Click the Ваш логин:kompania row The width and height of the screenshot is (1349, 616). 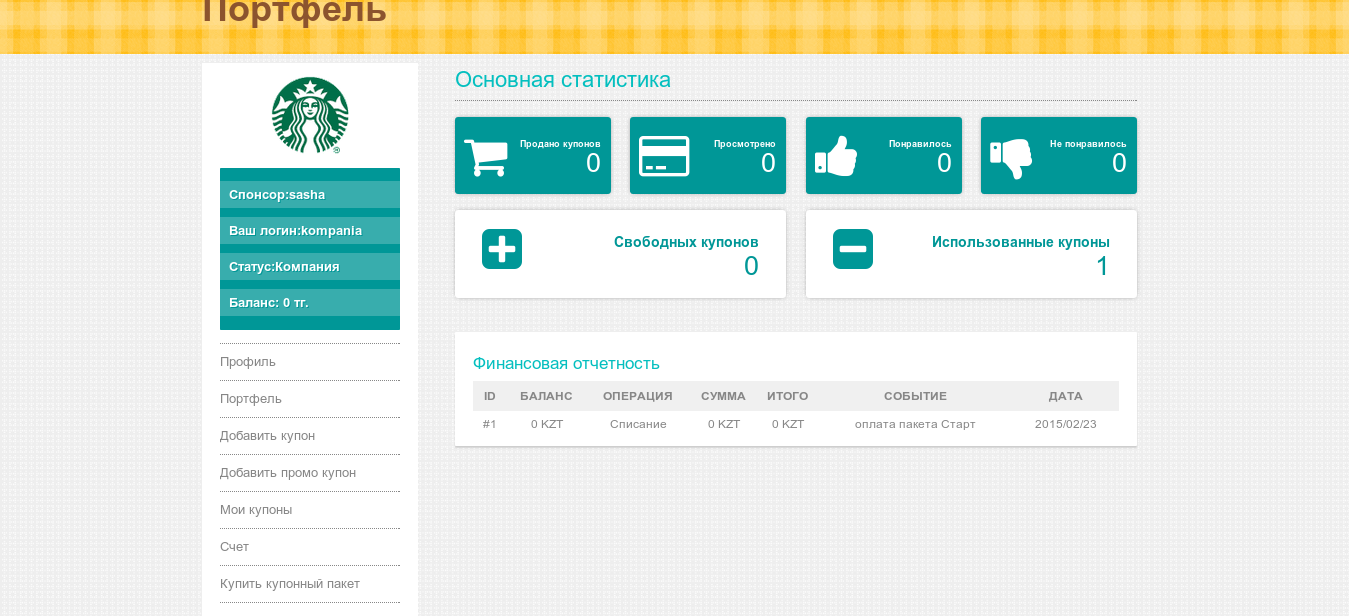click(x=310, y=231)
